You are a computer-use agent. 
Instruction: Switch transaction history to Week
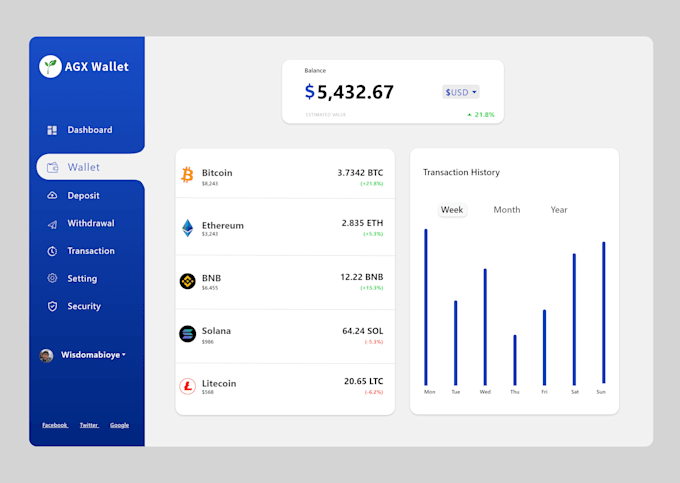452,210
